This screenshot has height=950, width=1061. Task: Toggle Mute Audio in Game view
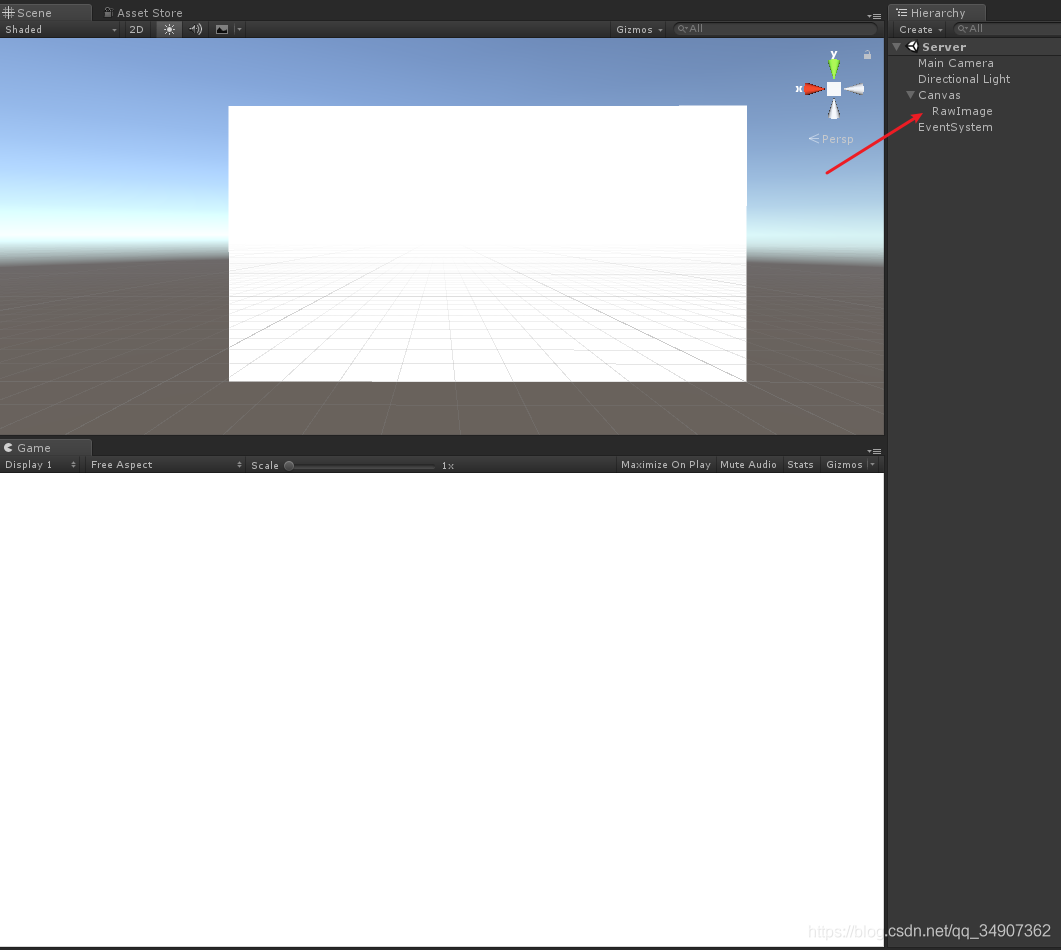pyautogui.click(x=748, y=465)
